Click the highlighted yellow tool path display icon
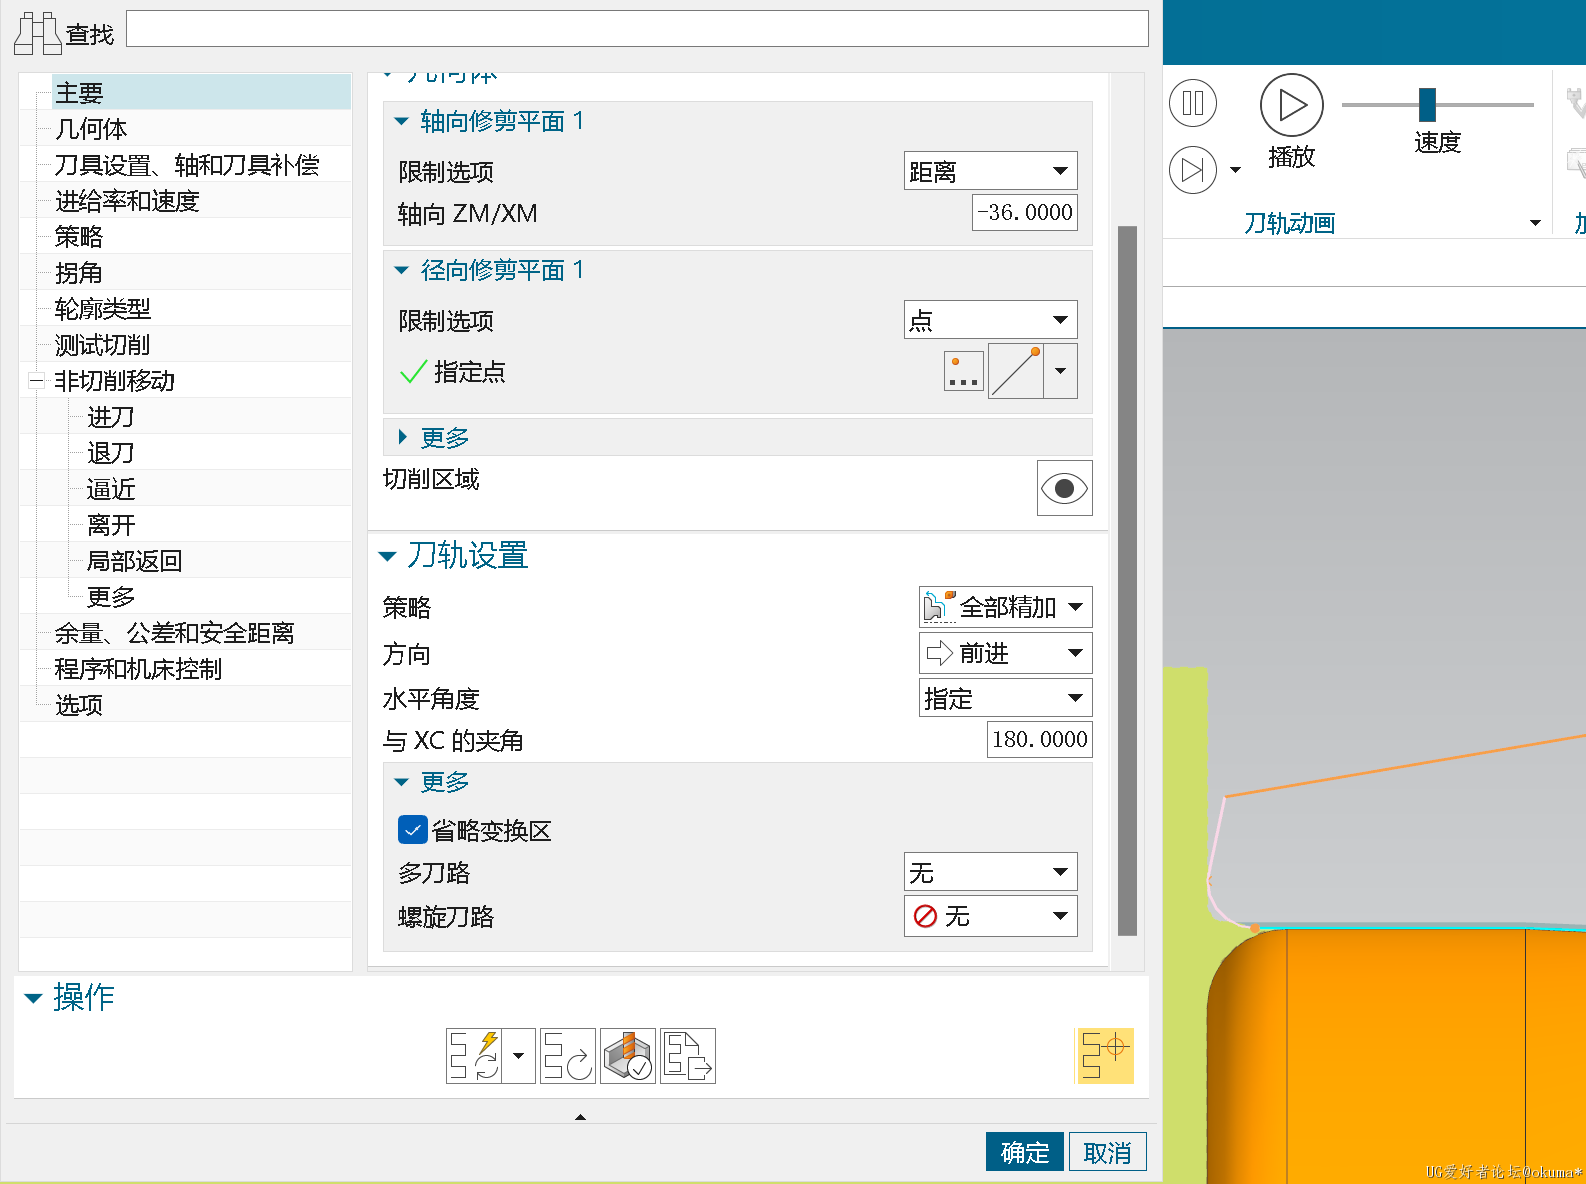 click(1104, 1056)
